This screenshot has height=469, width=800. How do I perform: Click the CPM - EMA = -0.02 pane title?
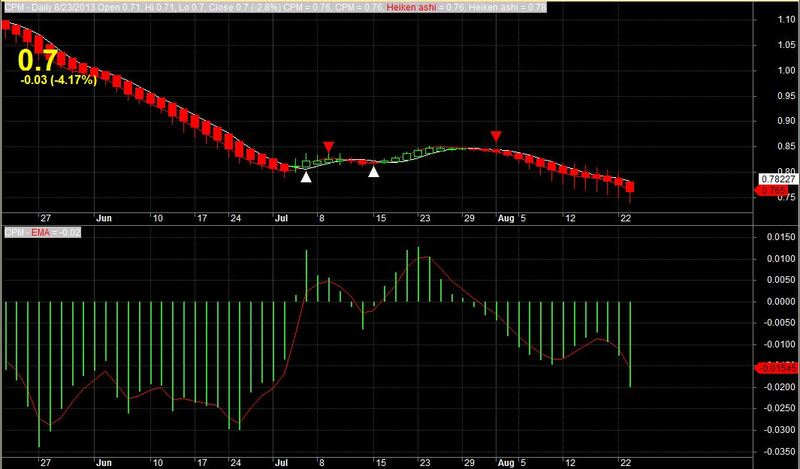[42, 232]
